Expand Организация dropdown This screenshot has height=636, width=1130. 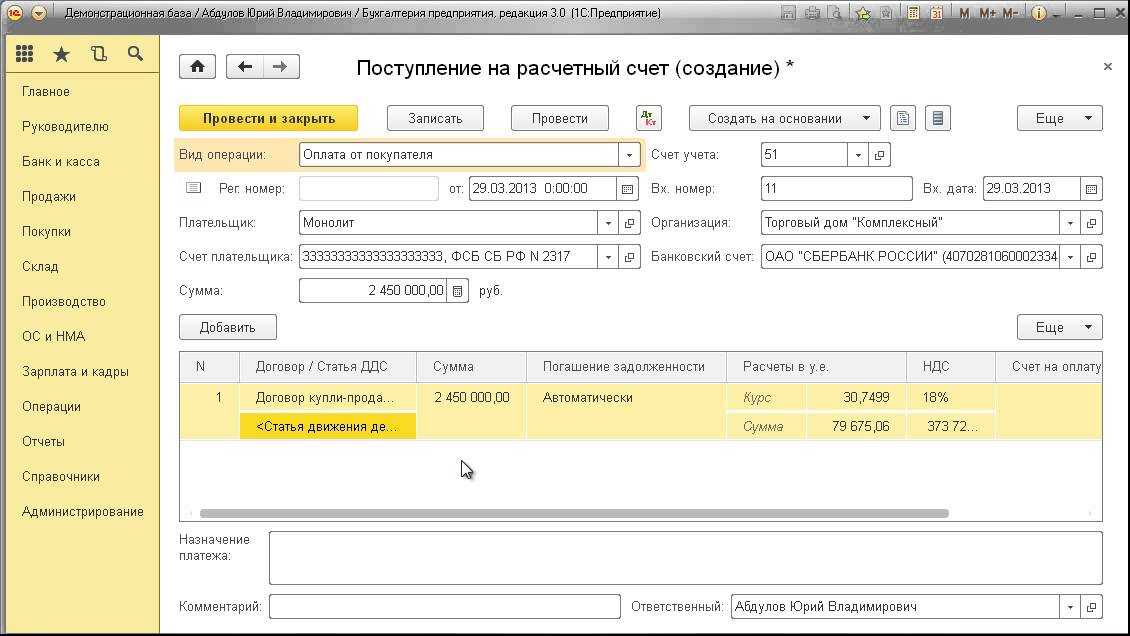1070,223
